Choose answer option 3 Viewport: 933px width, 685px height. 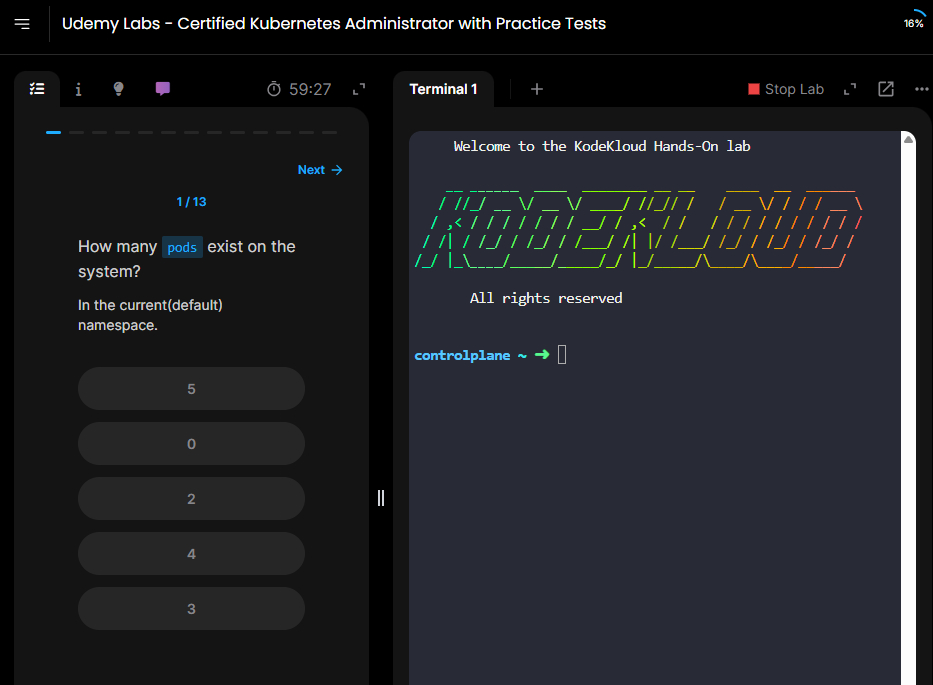pyautogui.click(x=192, y=609)
